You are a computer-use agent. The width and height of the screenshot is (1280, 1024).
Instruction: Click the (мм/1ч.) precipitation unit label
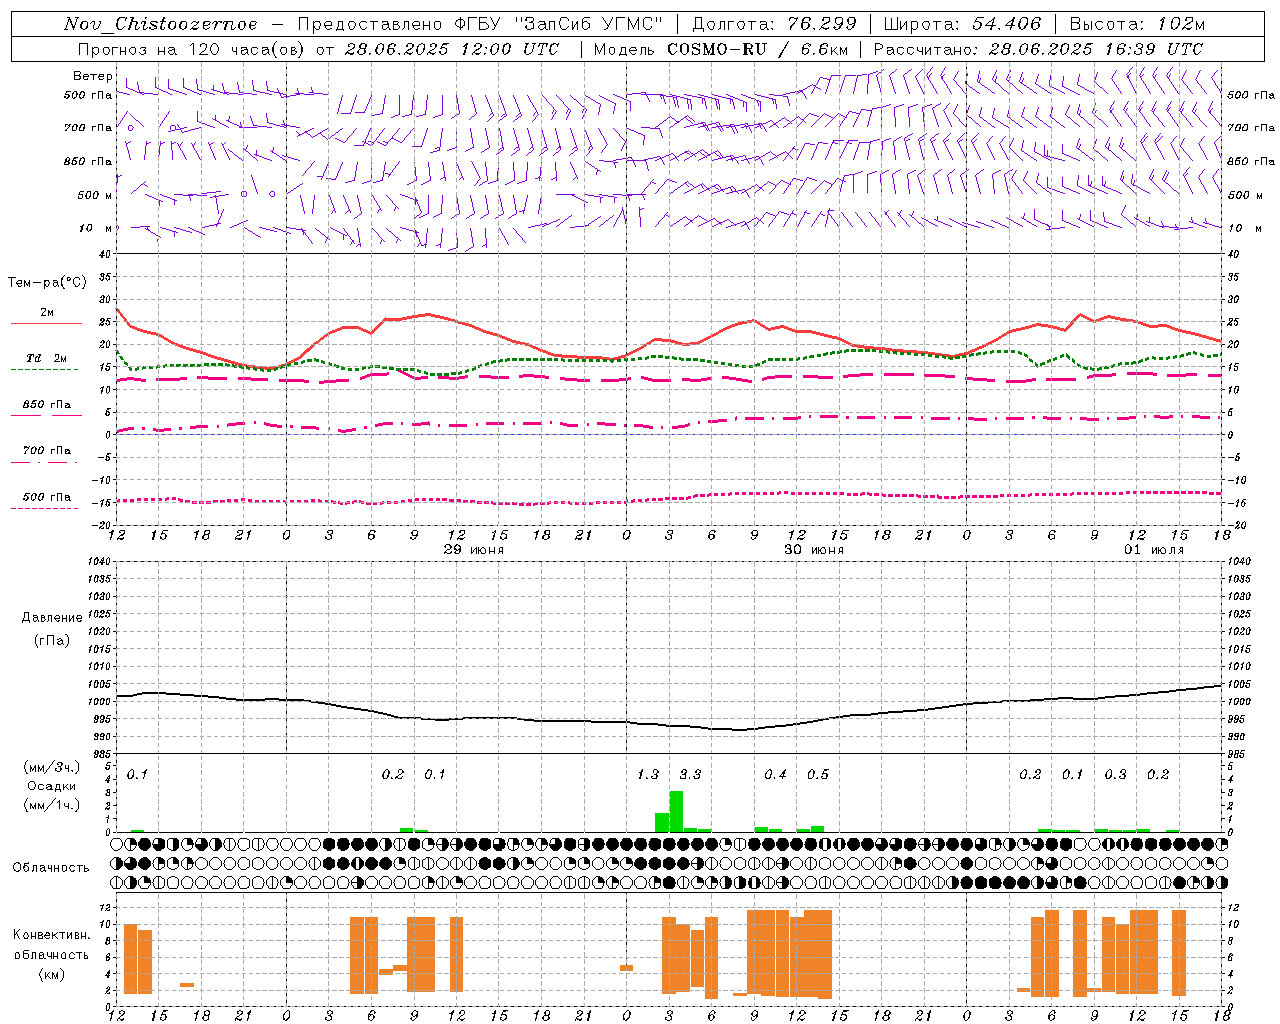point(52,804)
